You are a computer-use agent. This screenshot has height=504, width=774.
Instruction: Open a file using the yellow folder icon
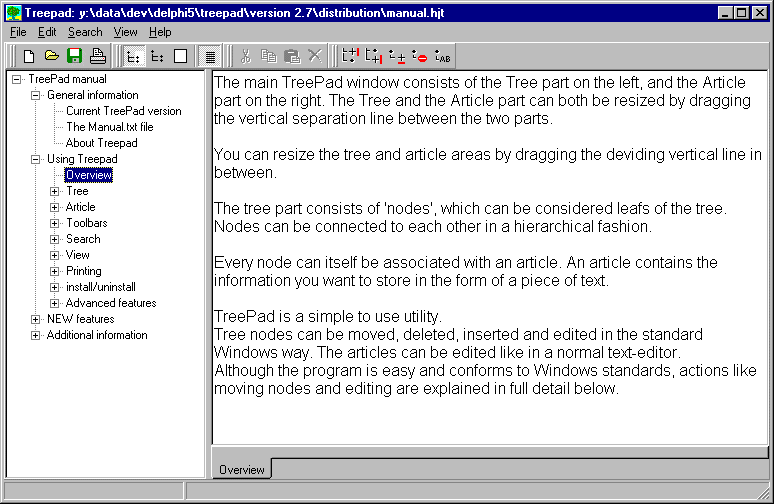point(51,56)
